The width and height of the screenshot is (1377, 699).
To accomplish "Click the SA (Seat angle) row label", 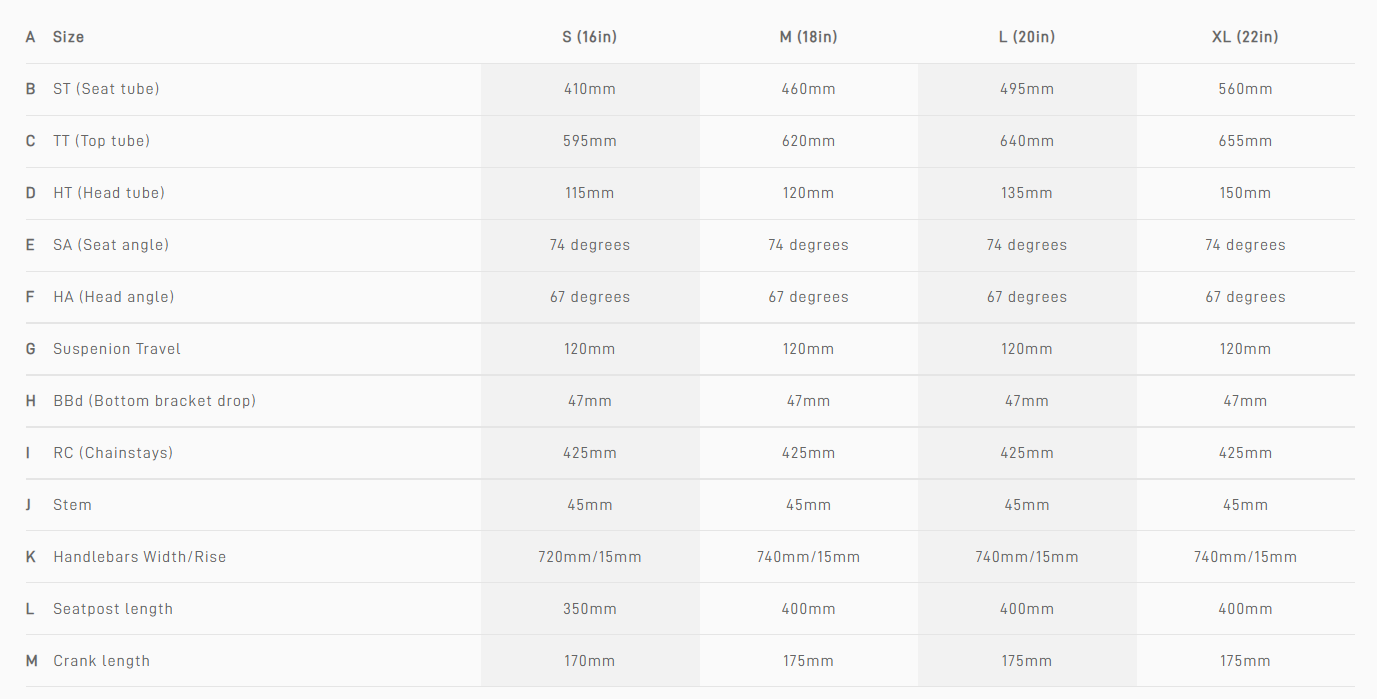I will (111, 245).
